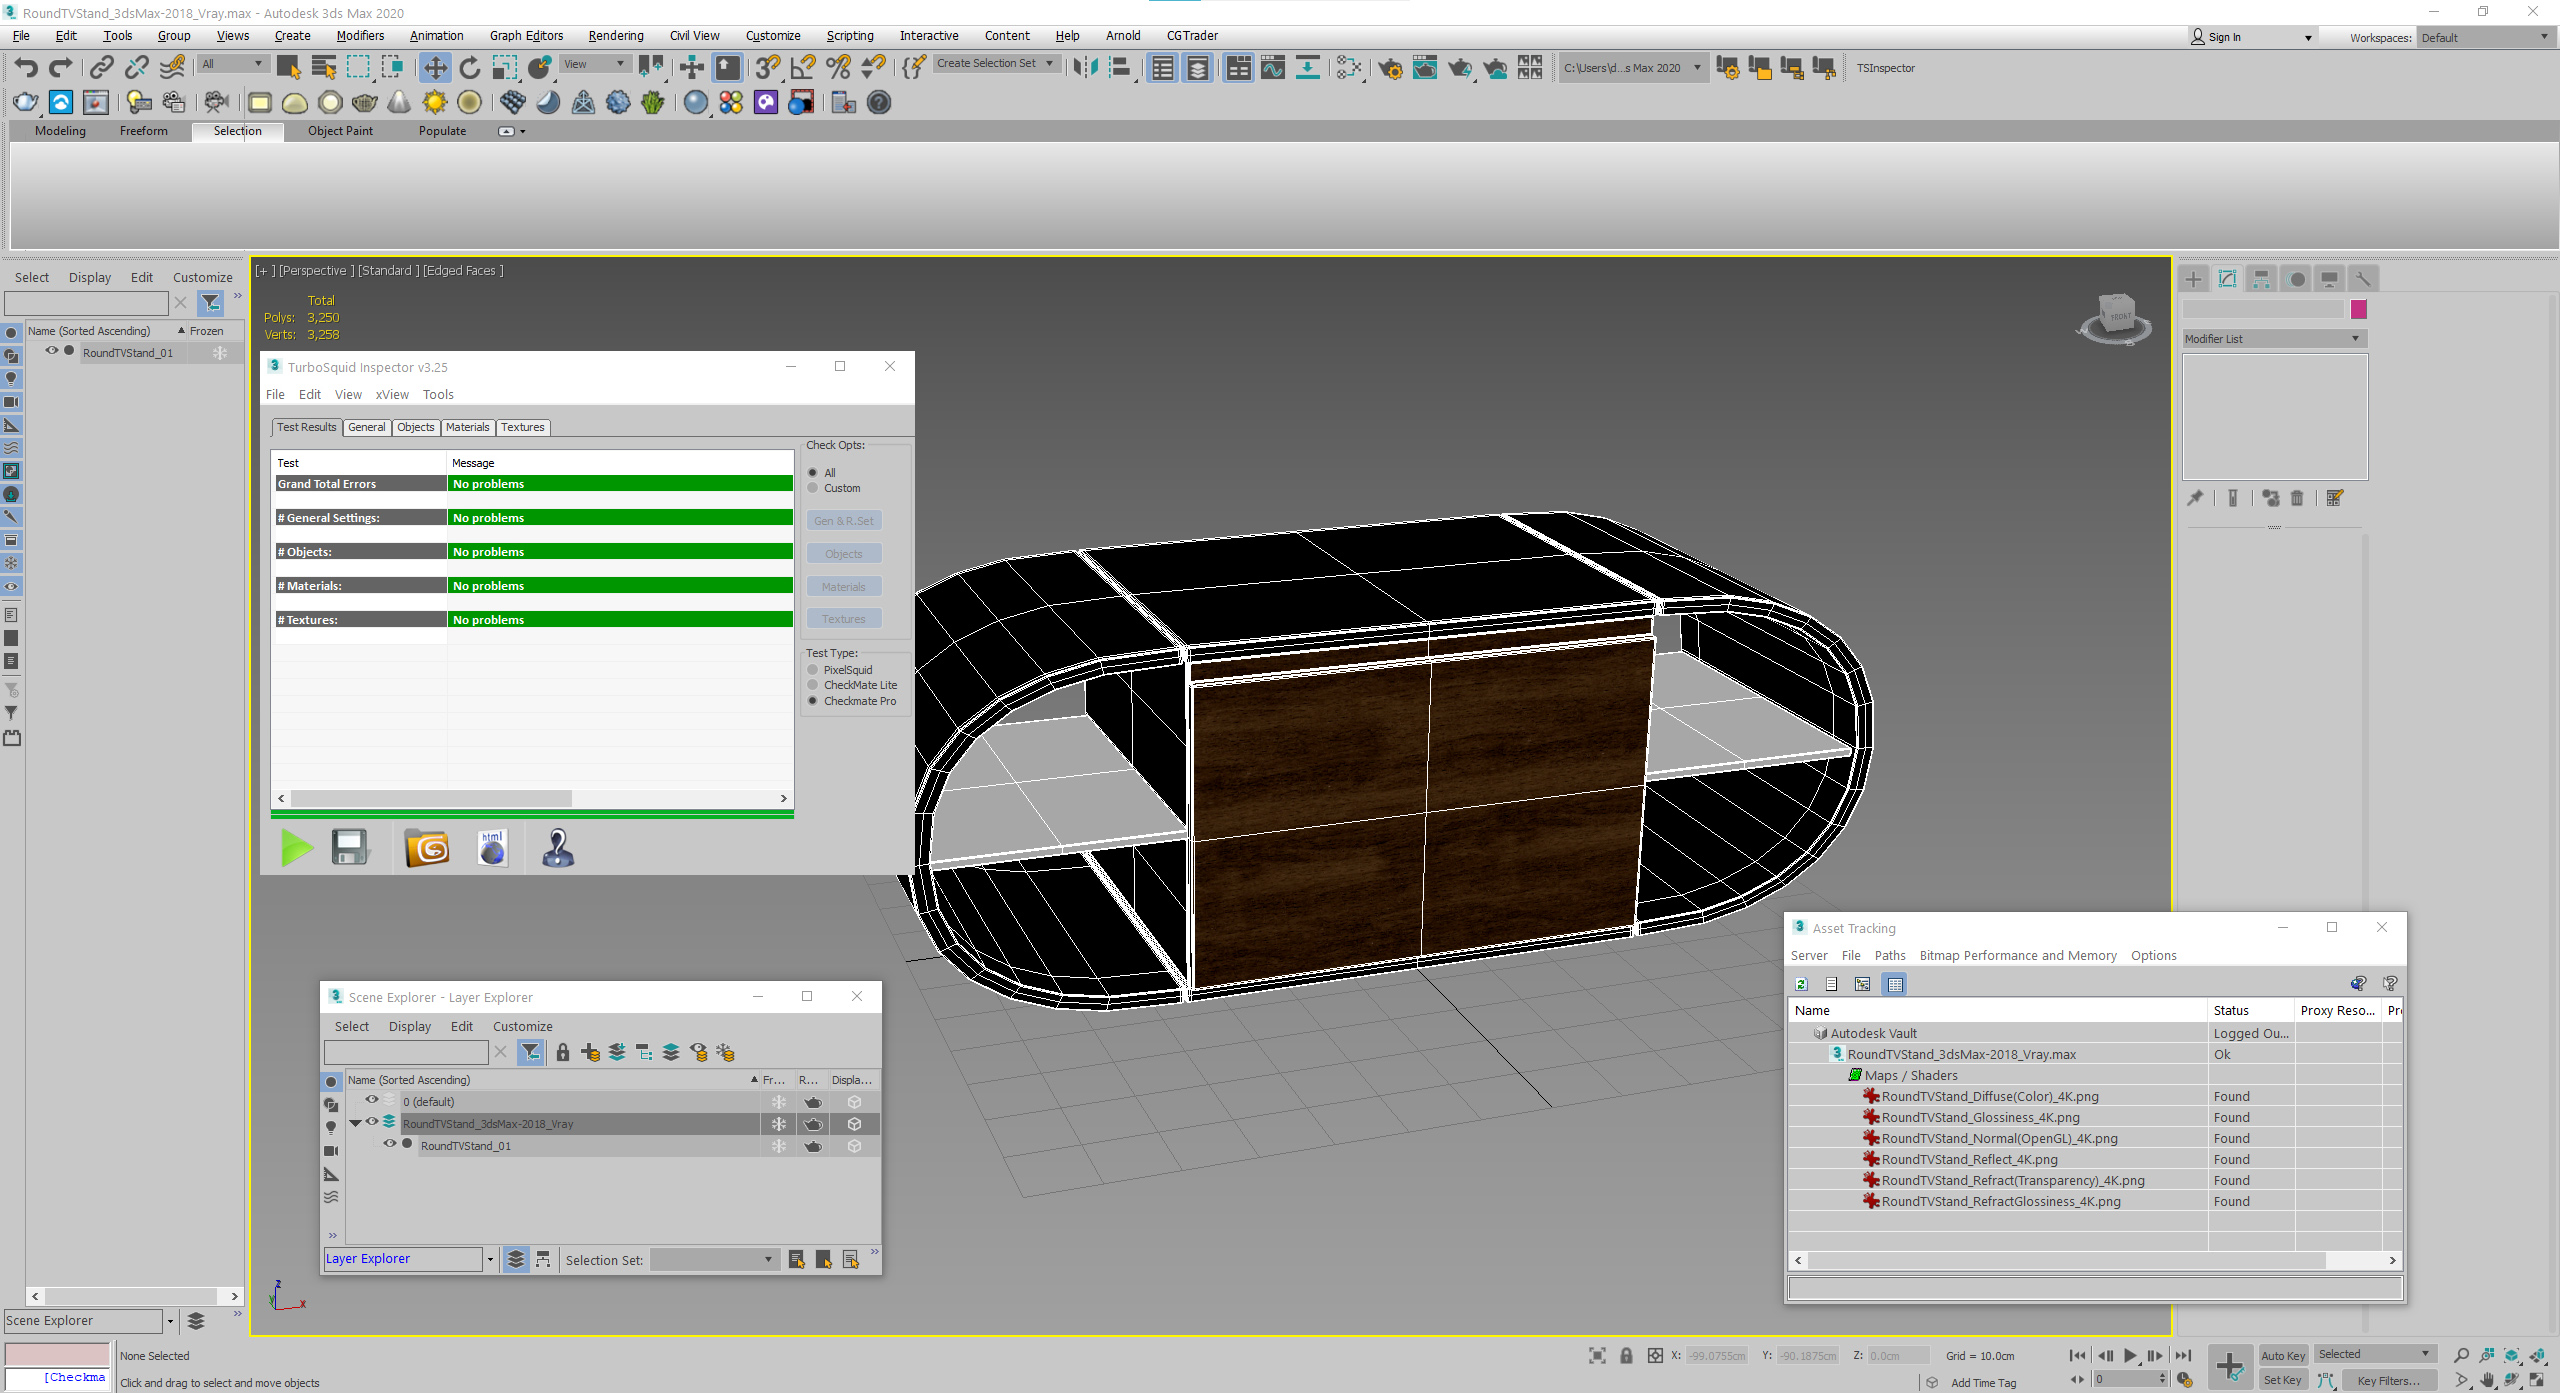
Task: Switch to the Materials tab in Inspector
Action: 467,427
